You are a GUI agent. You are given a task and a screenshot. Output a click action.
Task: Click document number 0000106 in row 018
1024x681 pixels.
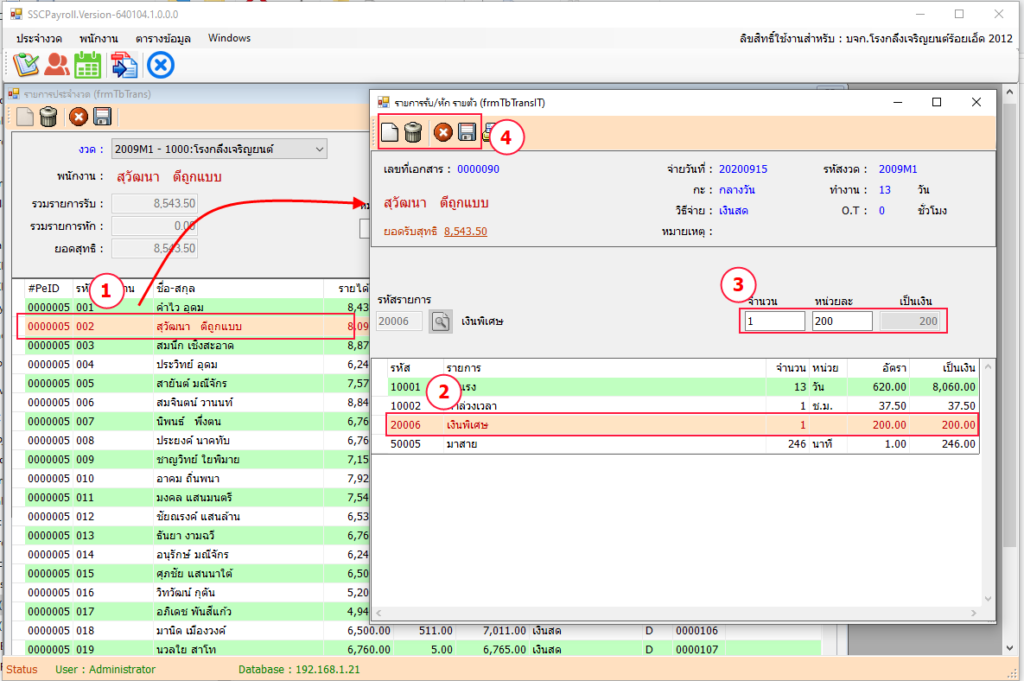click(697, 631)
